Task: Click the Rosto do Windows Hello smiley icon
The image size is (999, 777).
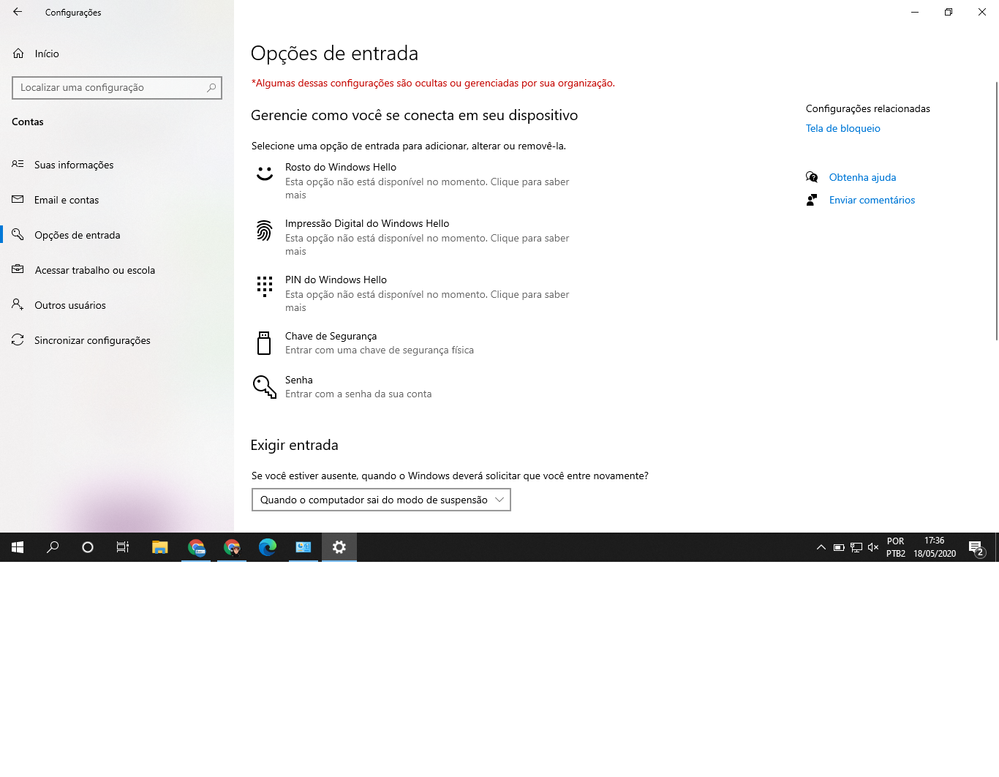Action: 264,173
